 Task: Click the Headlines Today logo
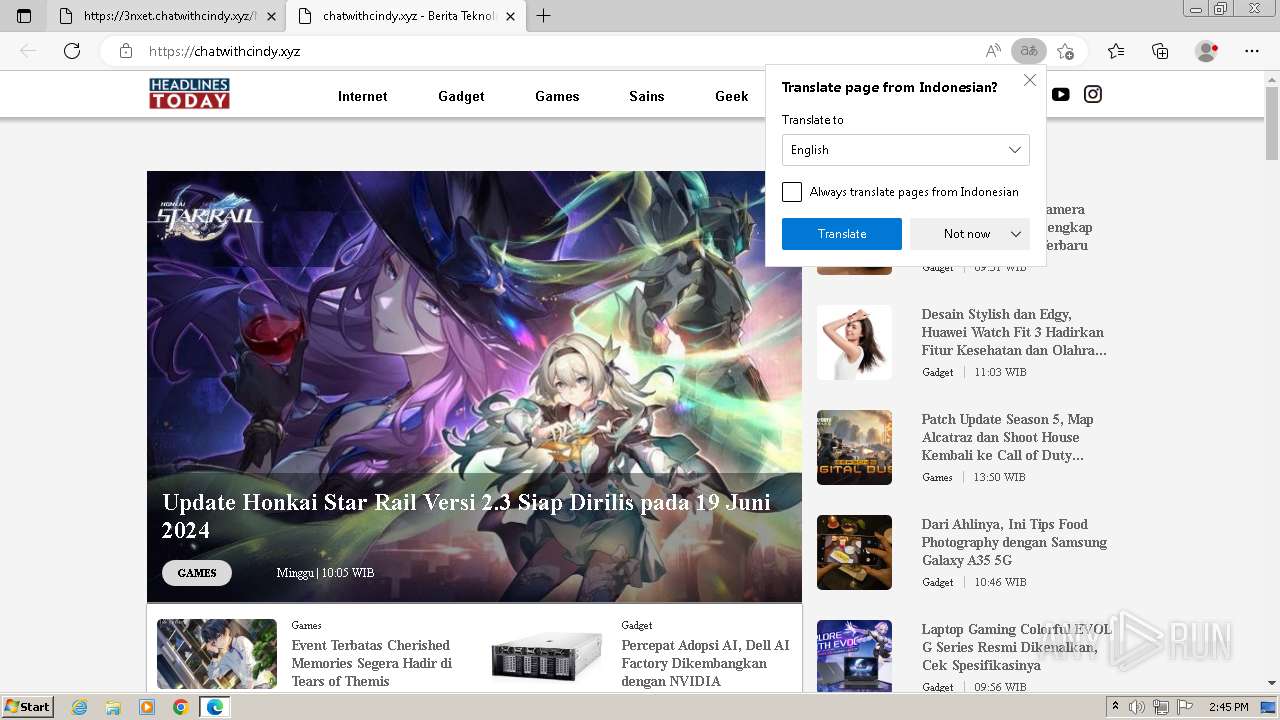tap(189, 94)
